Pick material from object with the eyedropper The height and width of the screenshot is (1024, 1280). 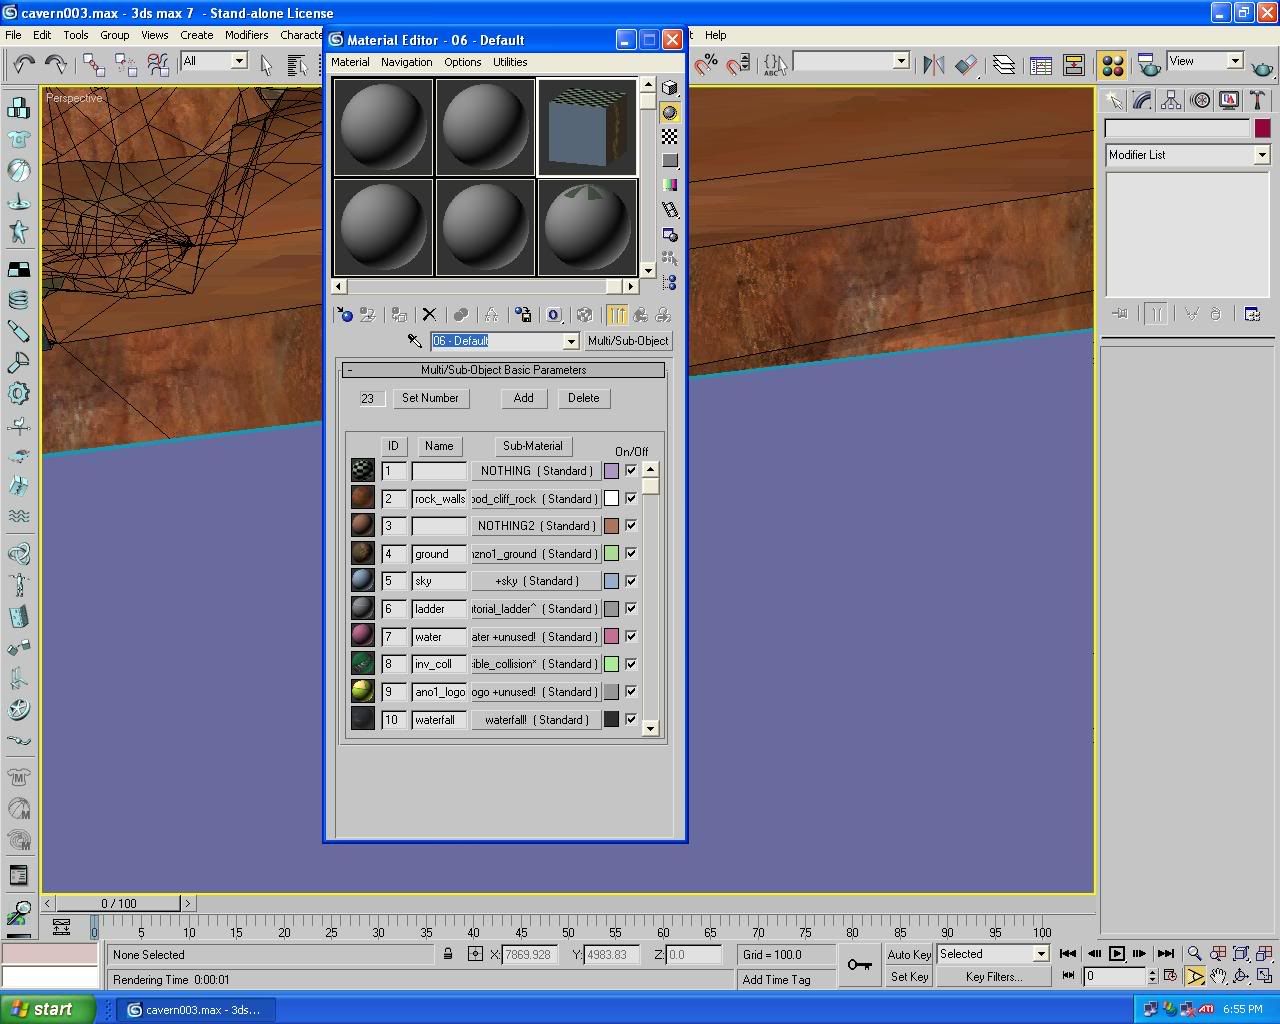point(414,341)
